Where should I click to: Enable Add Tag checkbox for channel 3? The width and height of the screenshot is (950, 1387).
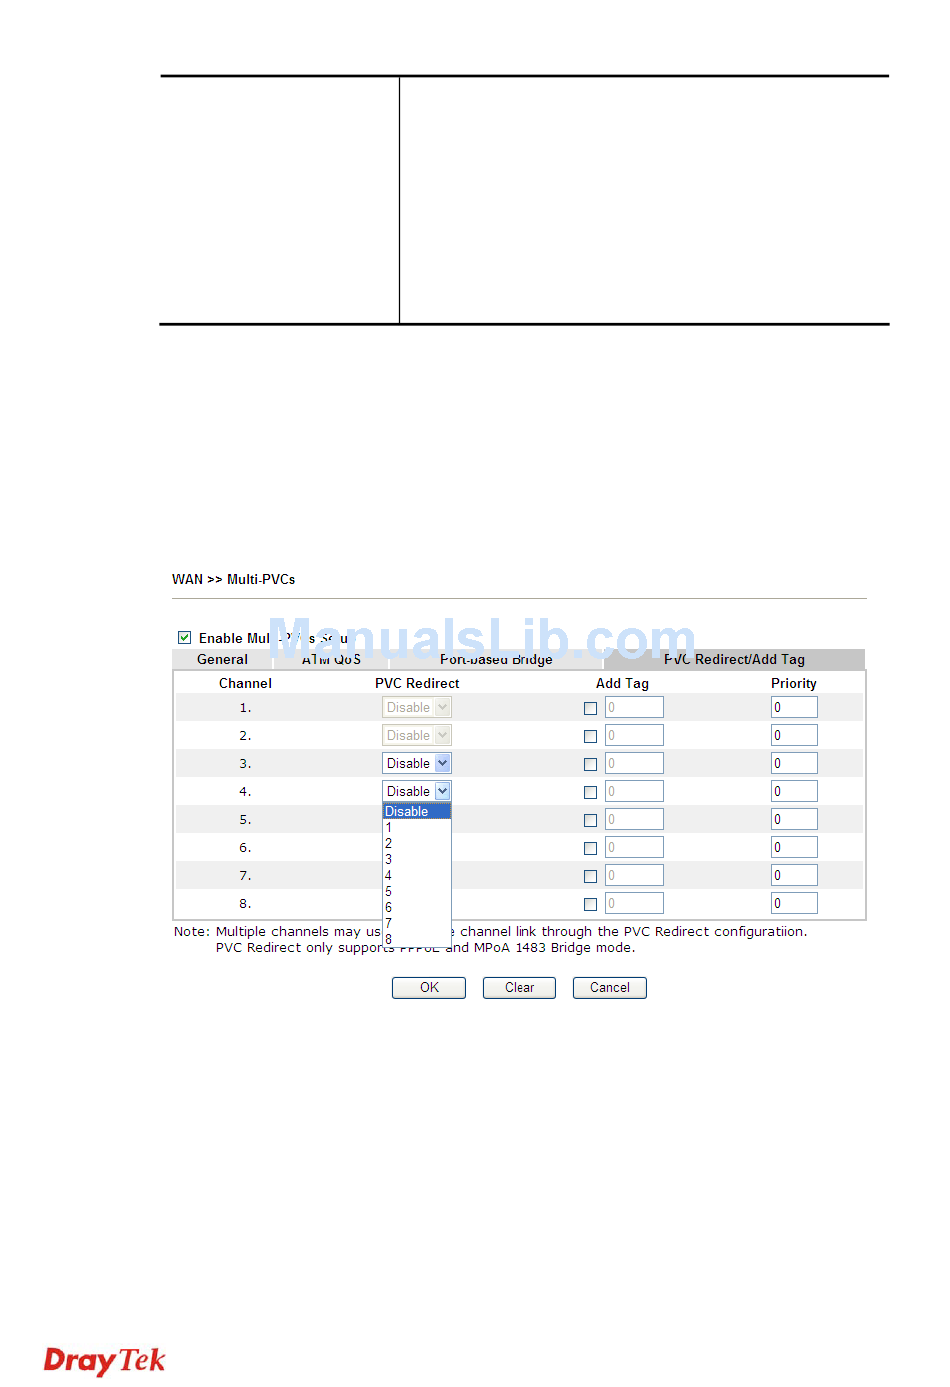pyautogui.click(x=590, y=764)
